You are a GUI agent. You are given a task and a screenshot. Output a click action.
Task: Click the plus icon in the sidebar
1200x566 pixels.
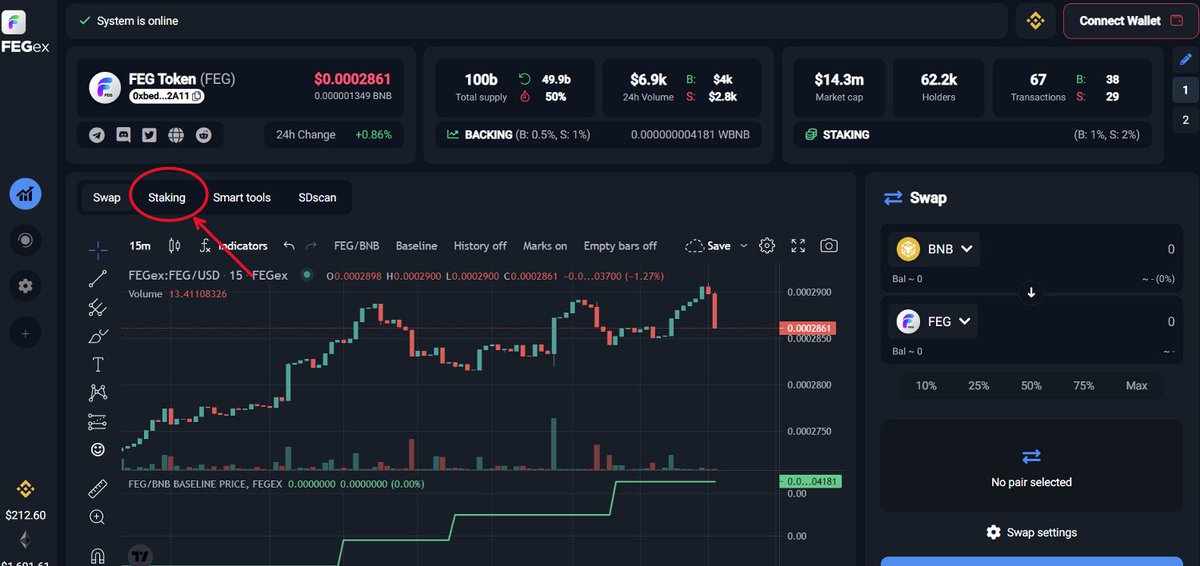25,333
